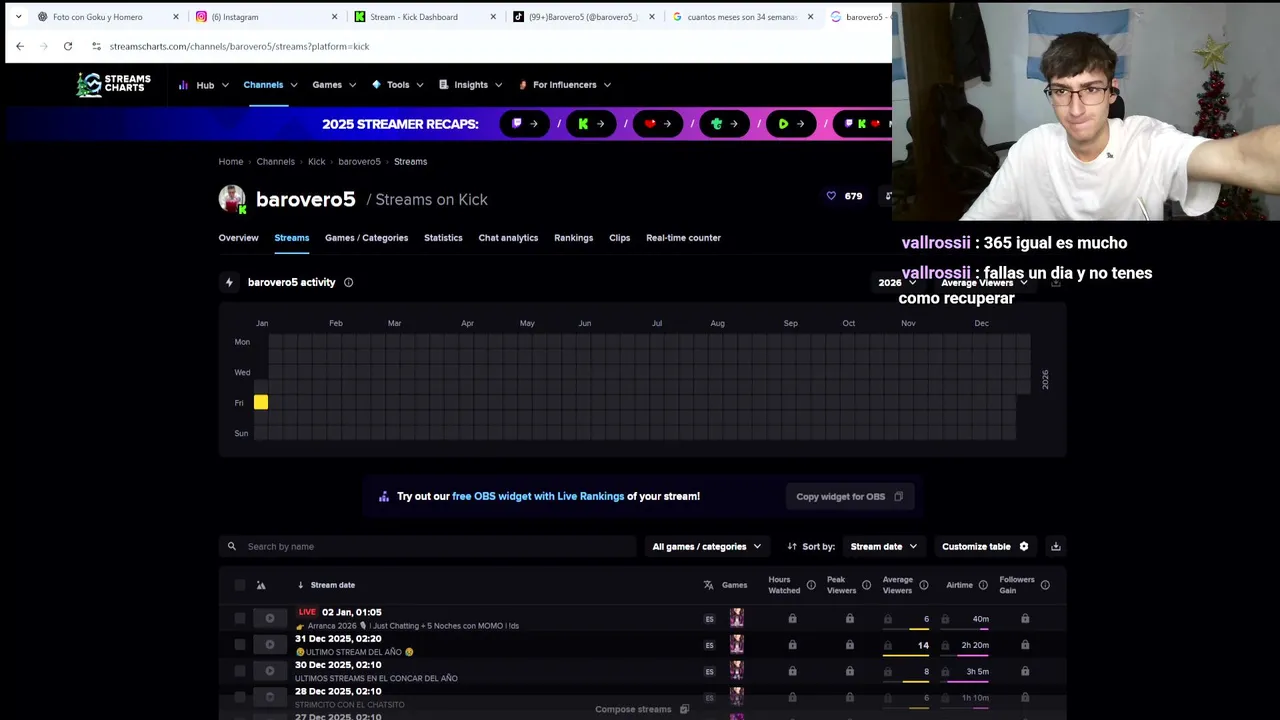Open the red heart recap pill
This screenshot has height=720, width=1280.
point(658,124)
